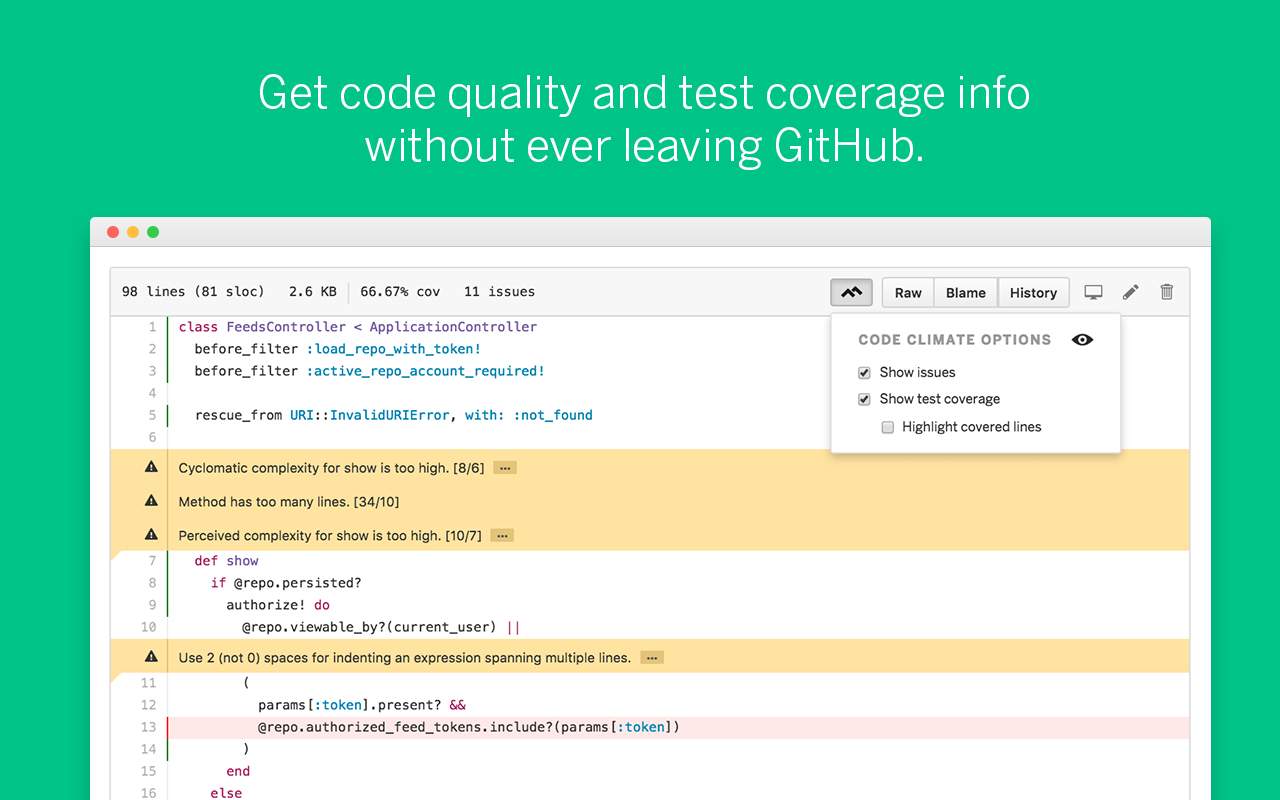Screen dimensions: 1280x800
Task: Open the History view
Action: 1033,292
